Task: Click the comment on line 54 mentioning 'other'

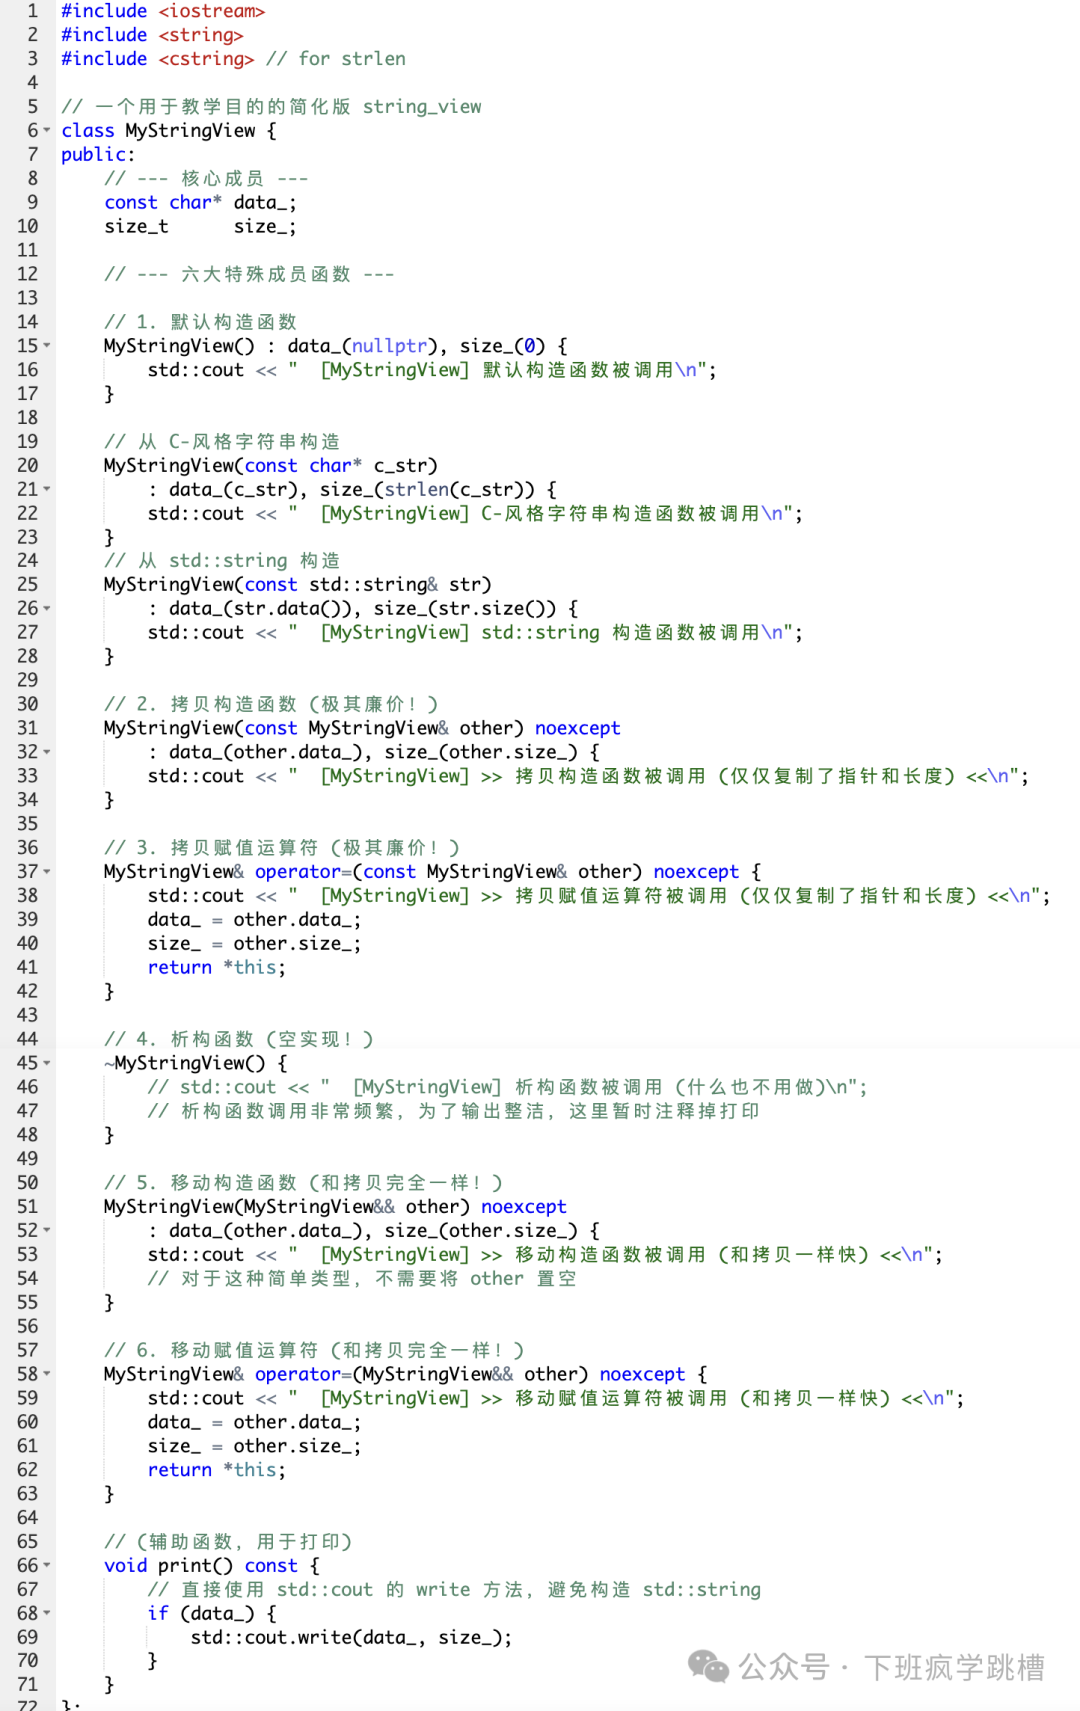Action: point(362,1279)
